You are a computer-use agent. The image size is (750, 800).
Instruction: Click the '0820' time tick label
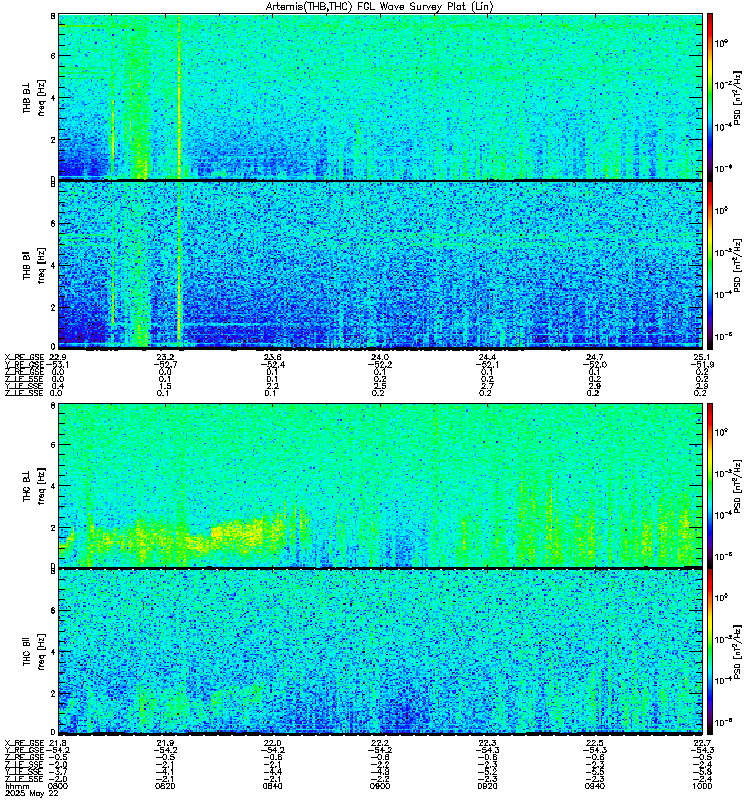tap(165, 786)
